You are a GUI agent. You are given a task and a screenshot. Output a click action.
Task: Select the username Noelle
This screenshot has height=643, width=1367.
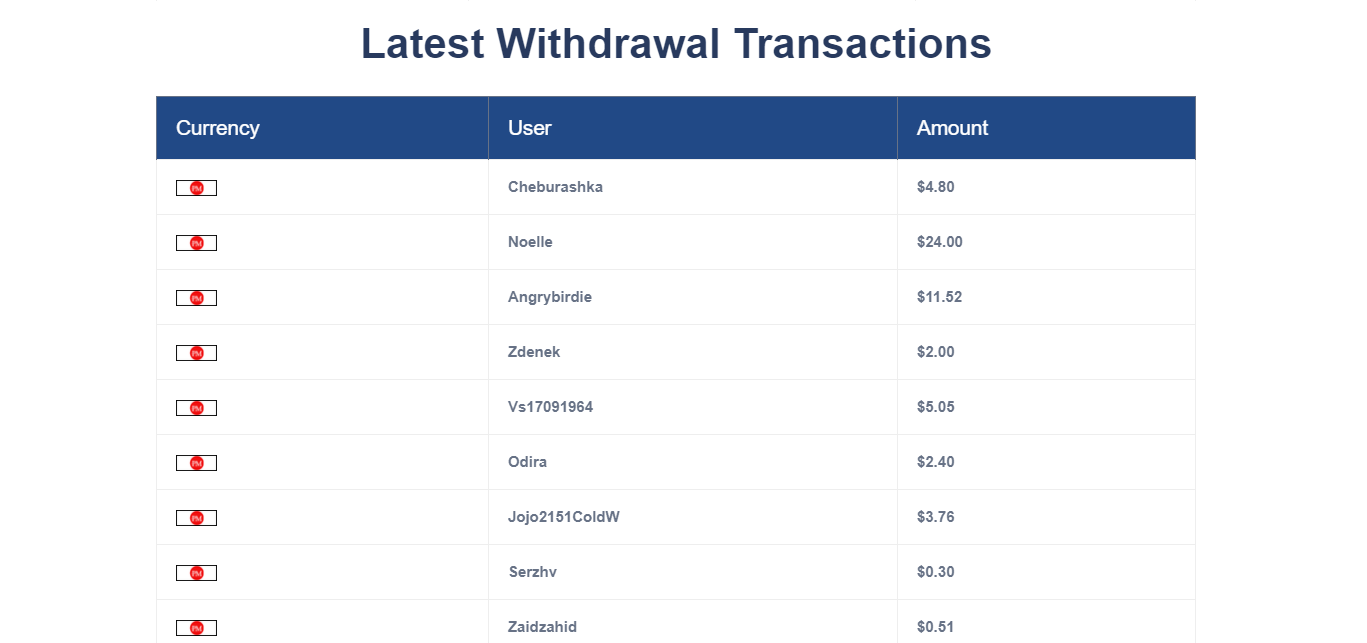click(x=530, y=242)
